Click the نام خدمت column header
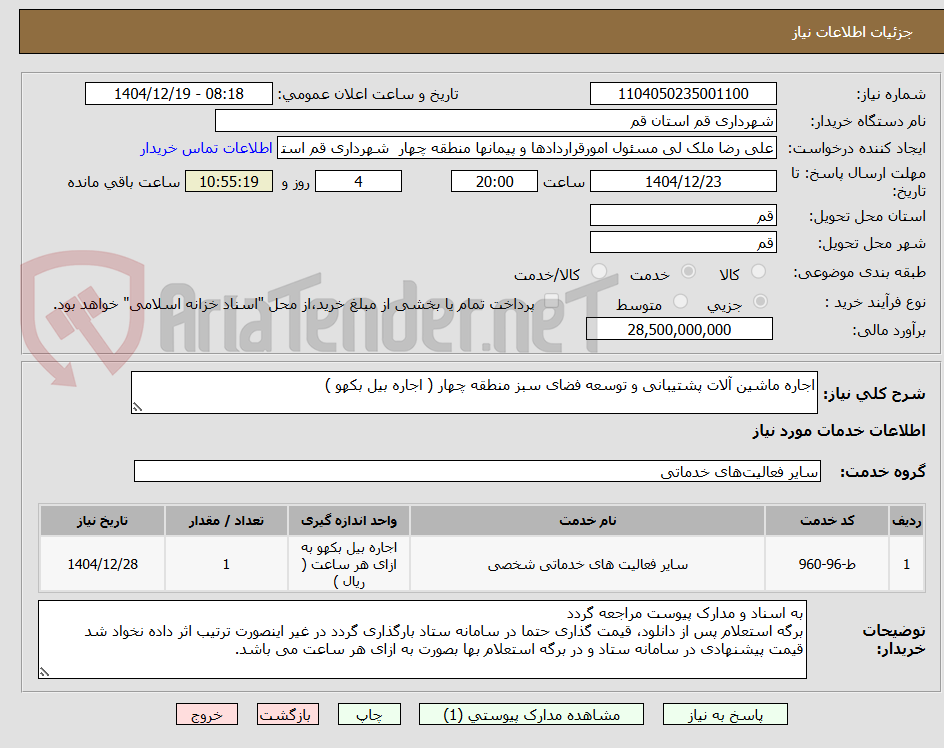The height and width of the screenshot is (748, 944). click(588, 520)
